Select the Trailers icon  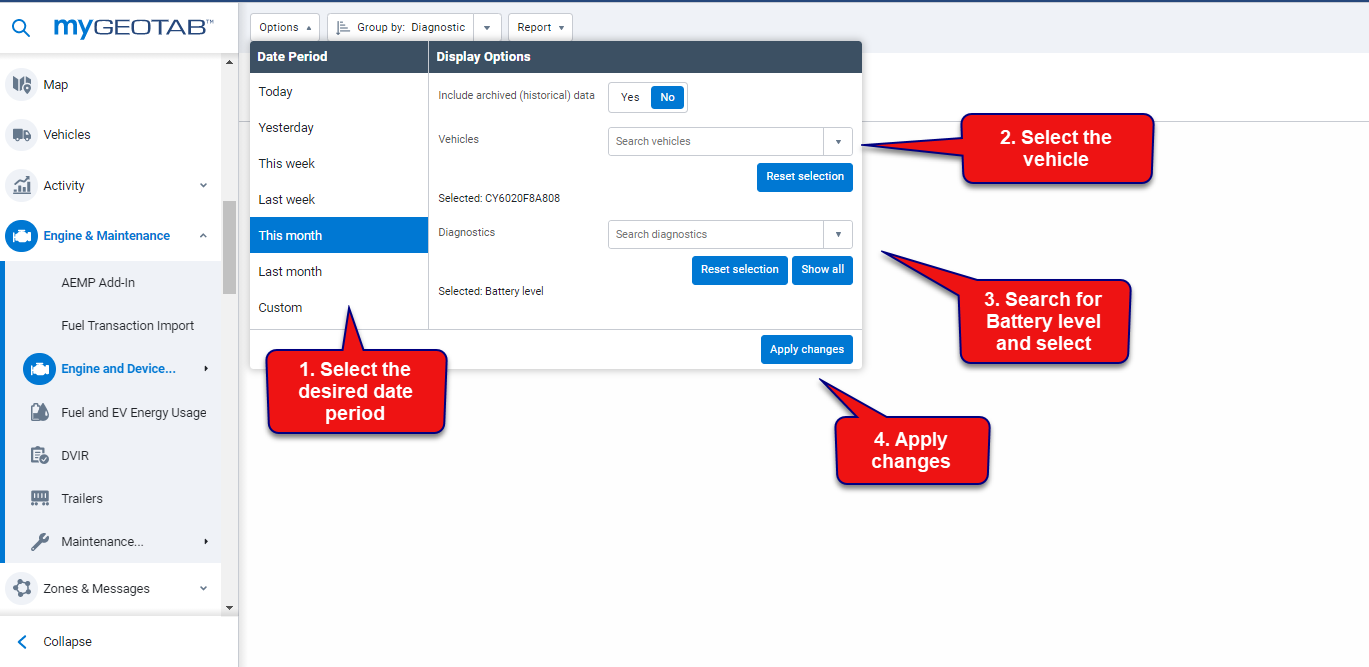[x=40, y=498]
